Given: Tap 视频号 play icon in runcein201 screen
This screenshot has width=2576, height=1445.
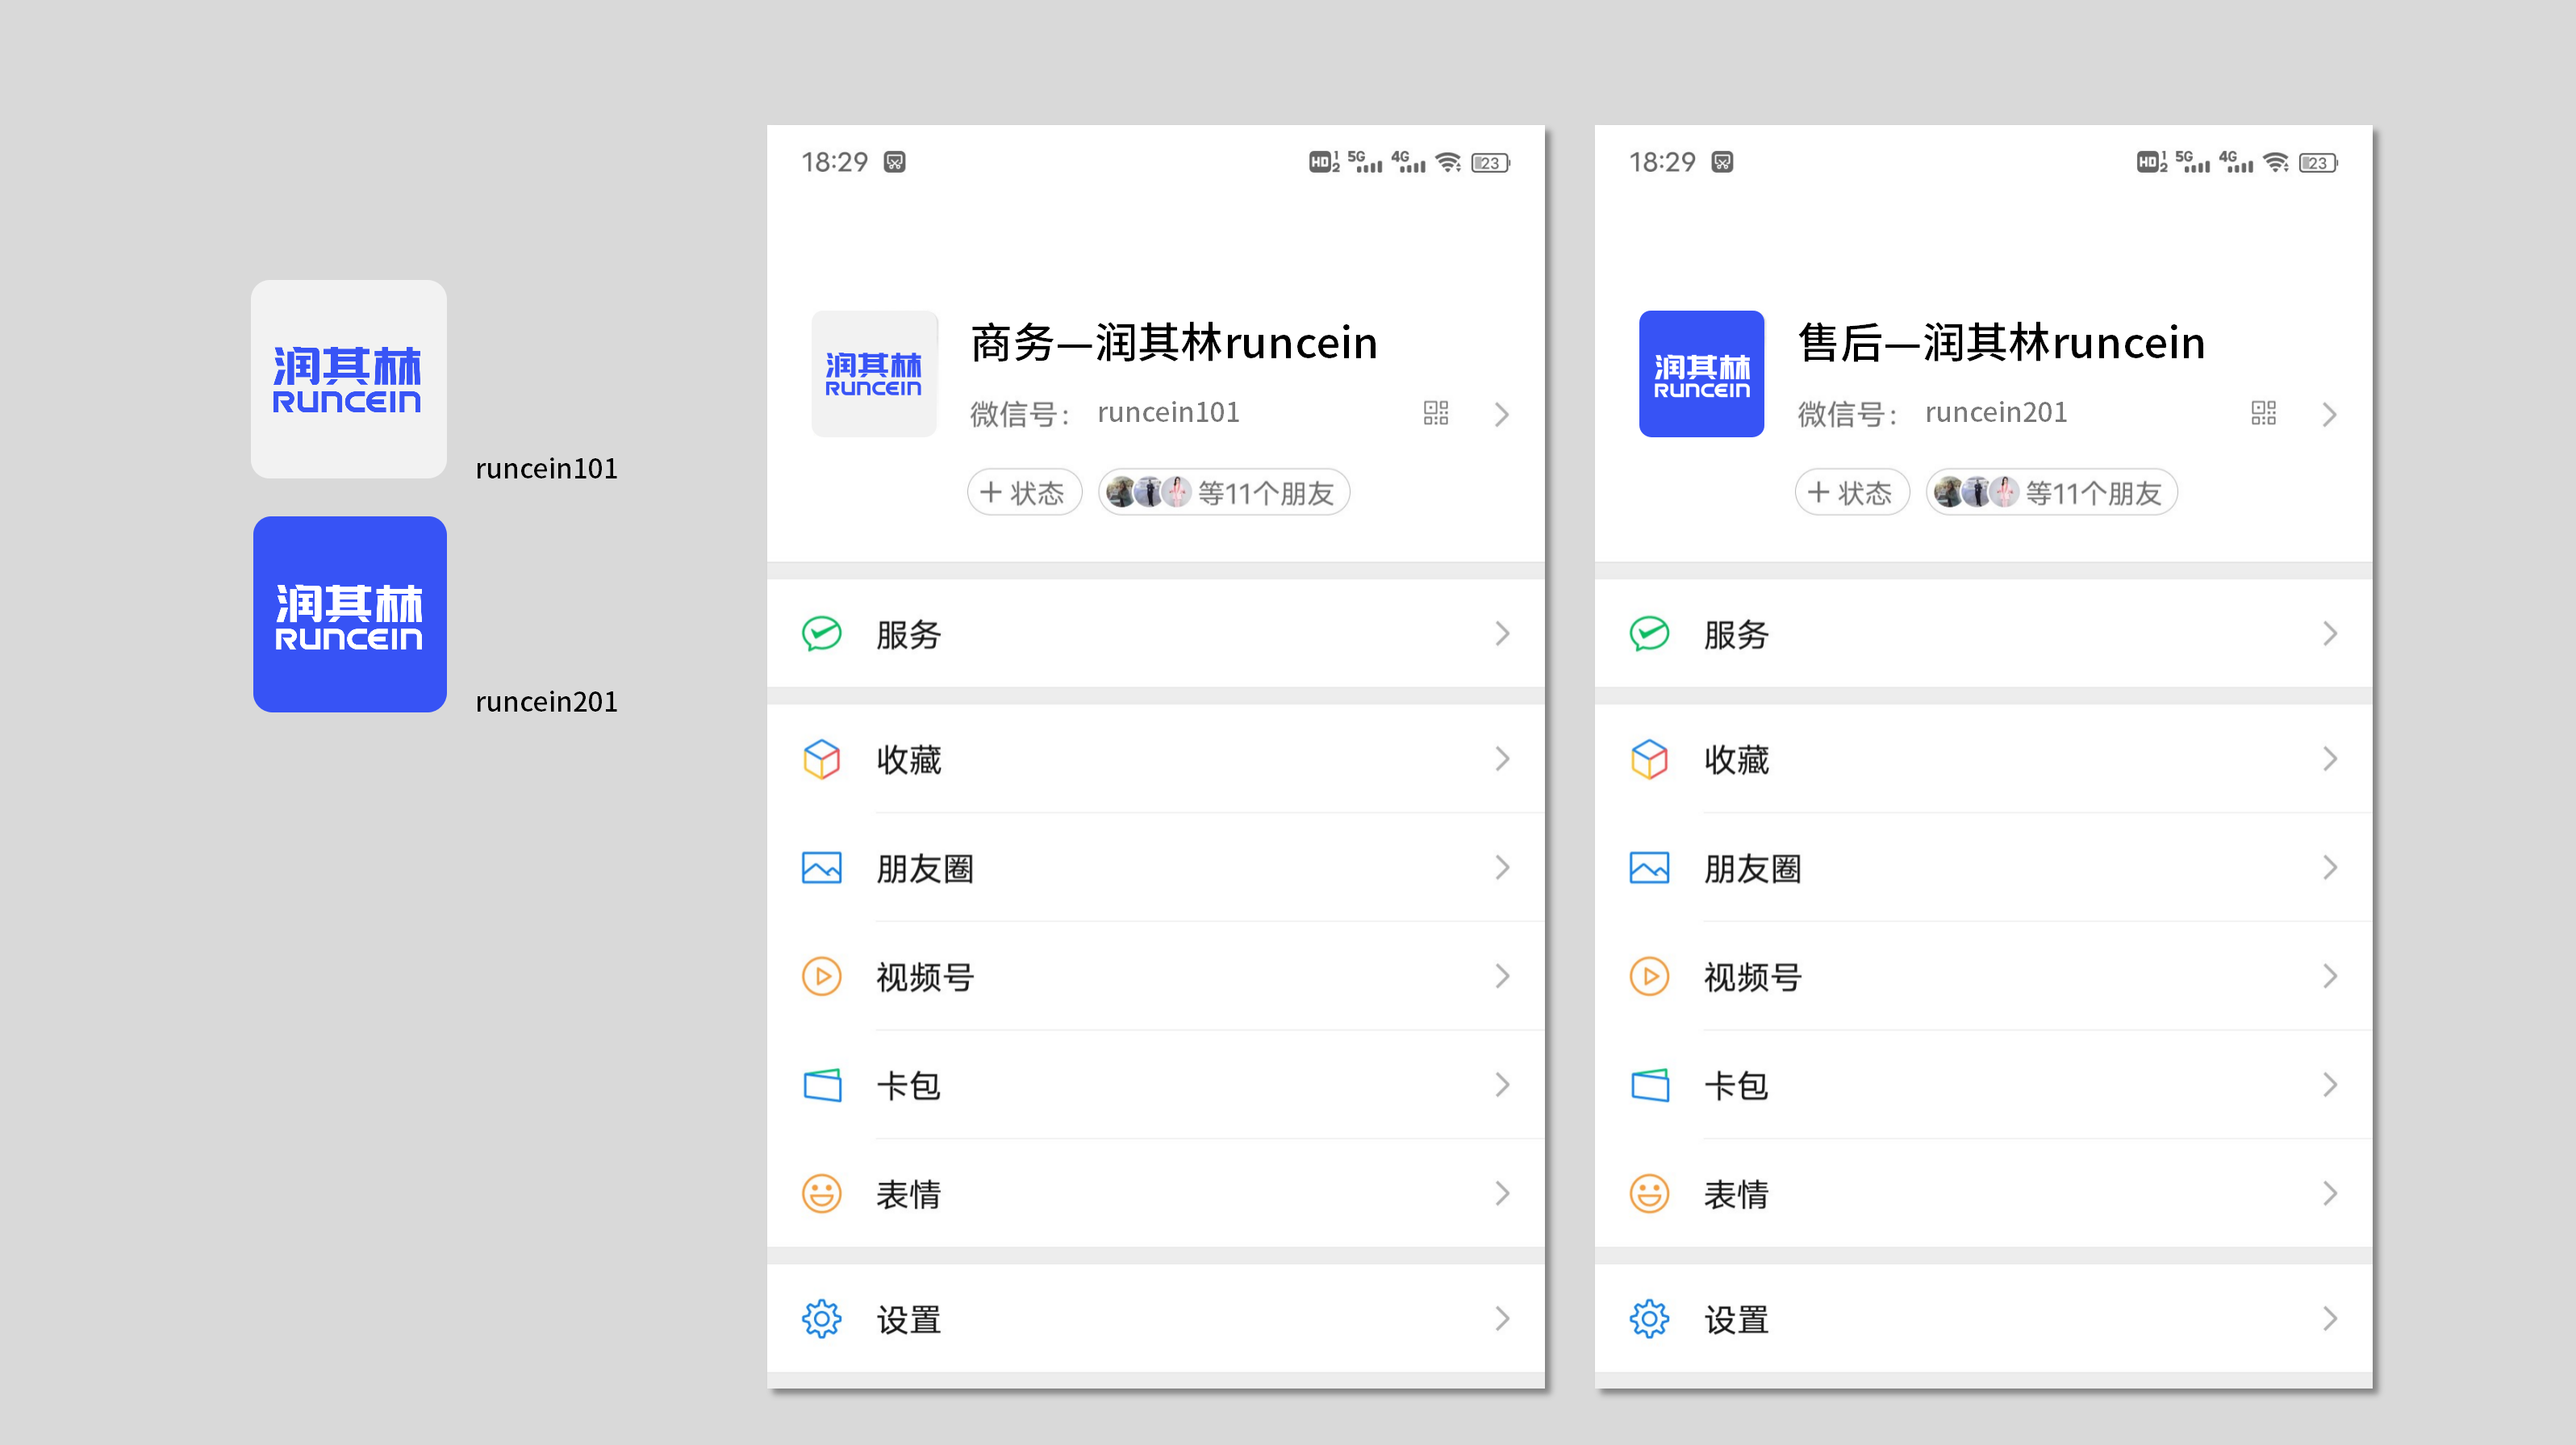Looking at the screenshot, I should (x=1650, y=976).
